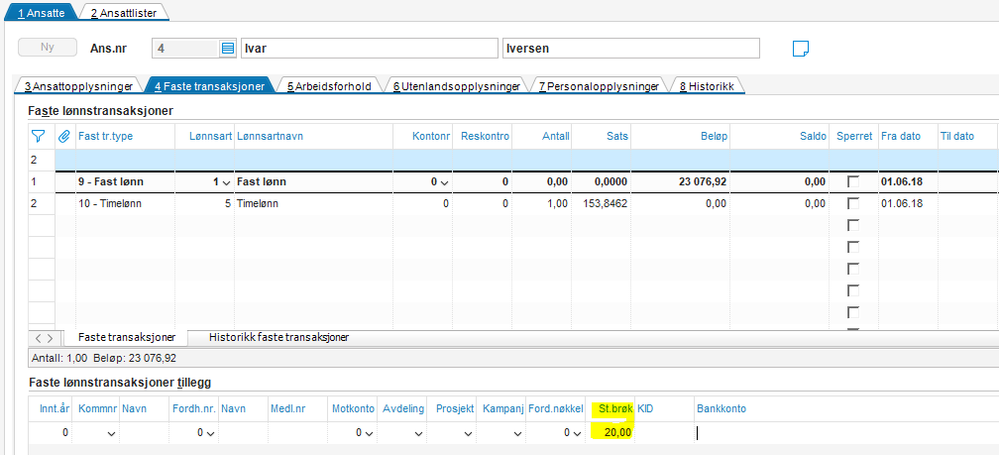Click the paperclip attachment column icon
The height and width of the screenshot is (455, 999).
coord(64,136)
